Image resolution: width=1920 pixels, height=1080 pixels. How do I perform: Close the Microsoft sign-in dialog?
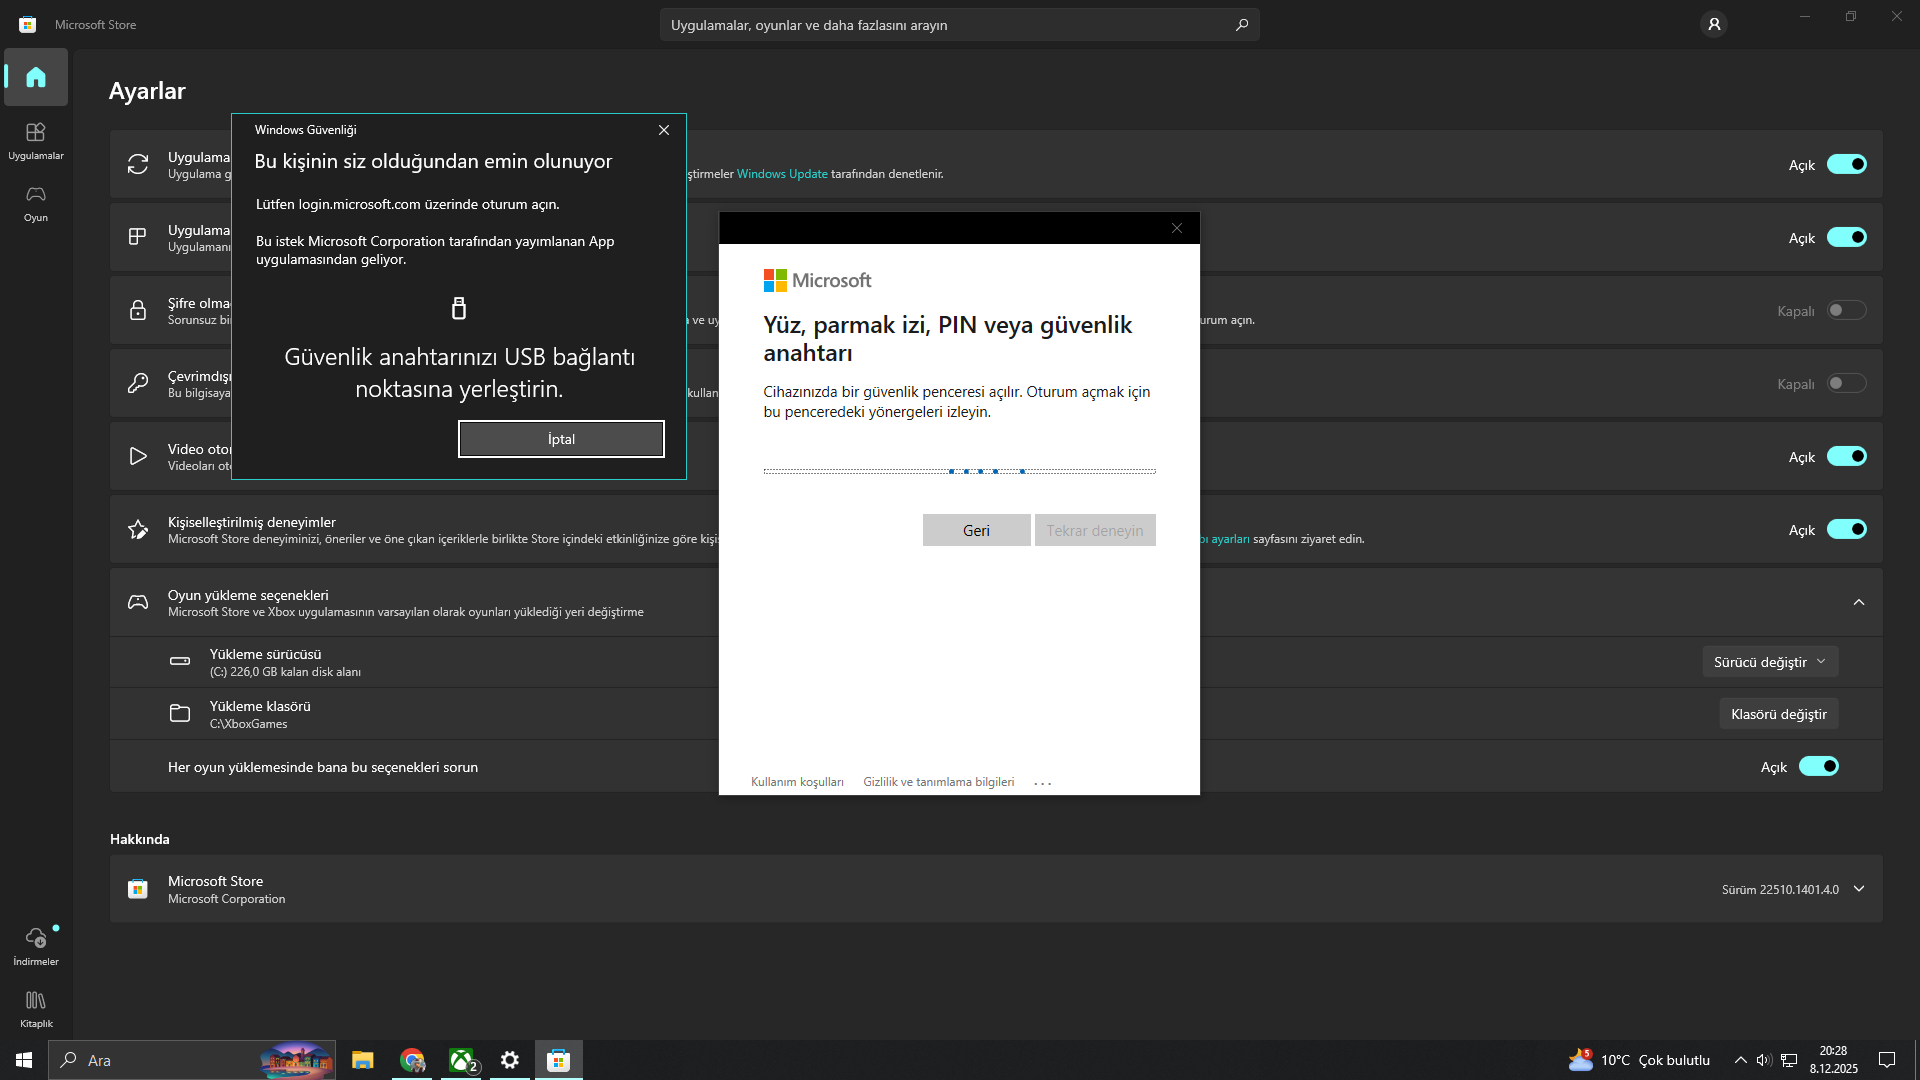1177,228
